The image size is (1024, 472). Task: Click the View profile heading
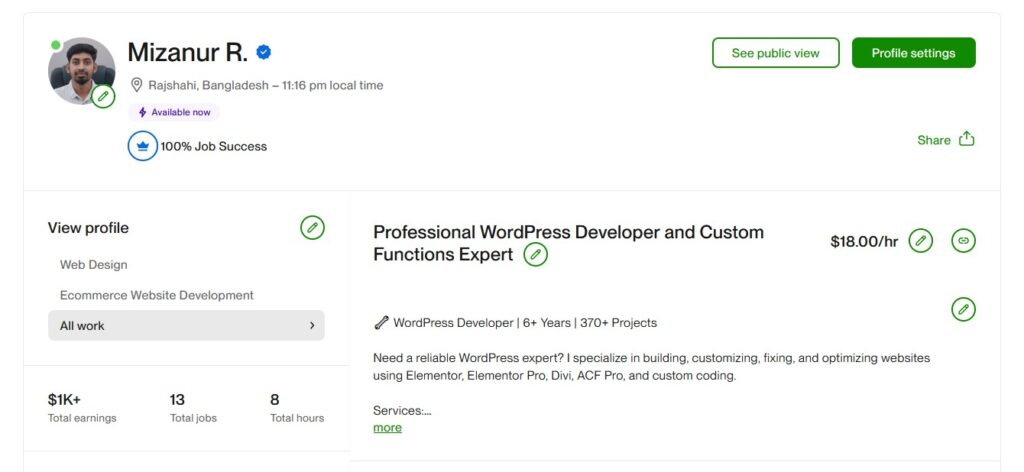[88, 228]
